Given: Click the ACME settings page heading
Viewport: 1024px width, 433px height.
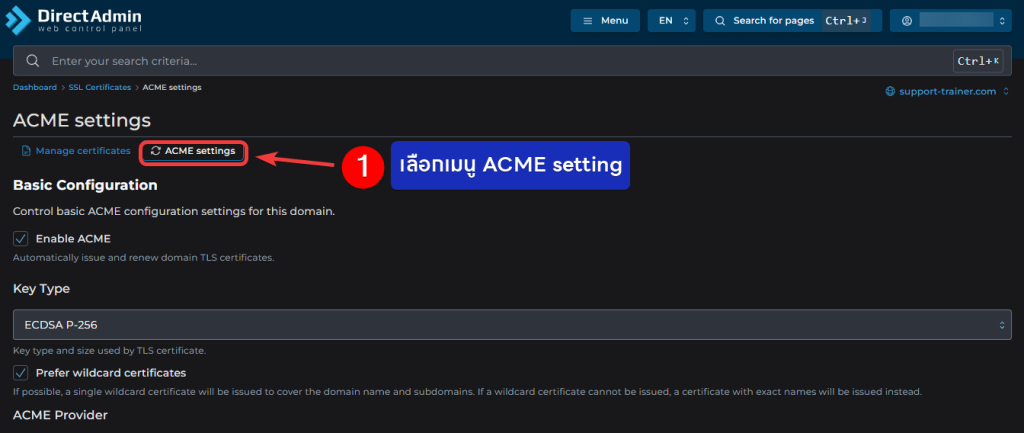Looking at the screenshot, I should coord(82,120).
